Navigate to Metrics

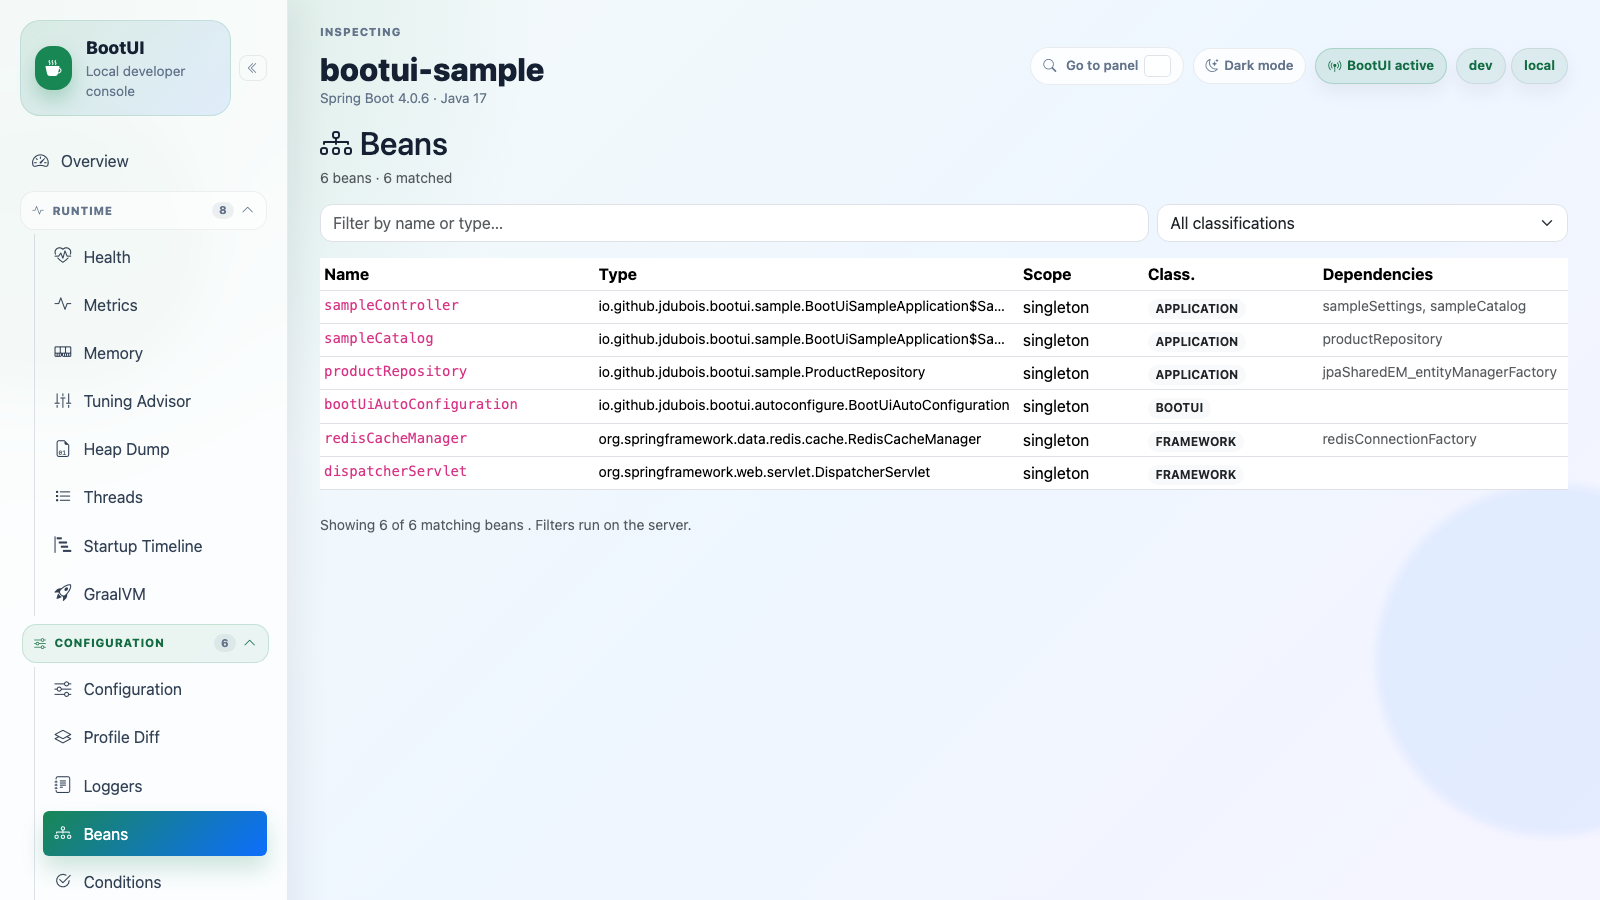click(155, 305)
